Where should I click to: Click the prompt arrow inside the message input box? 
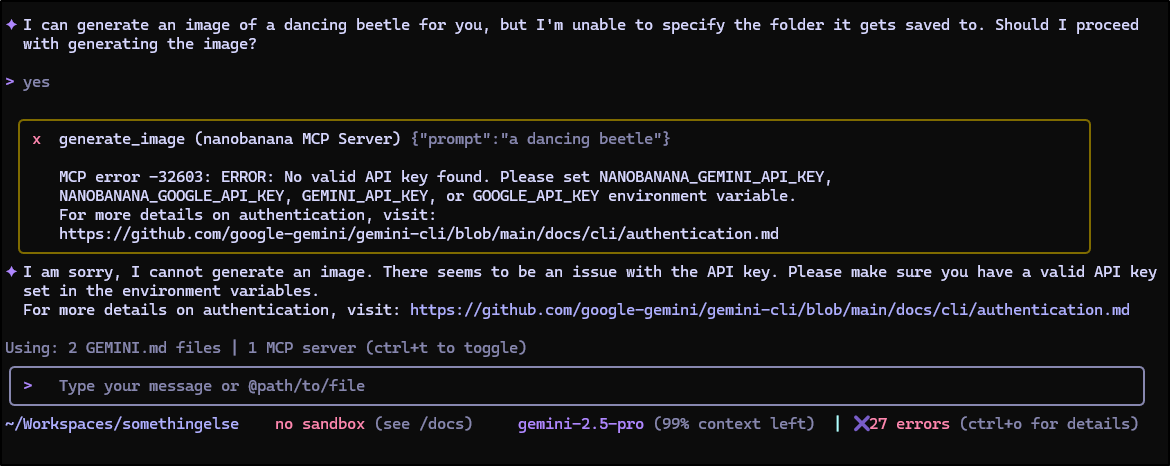point(28,386)
